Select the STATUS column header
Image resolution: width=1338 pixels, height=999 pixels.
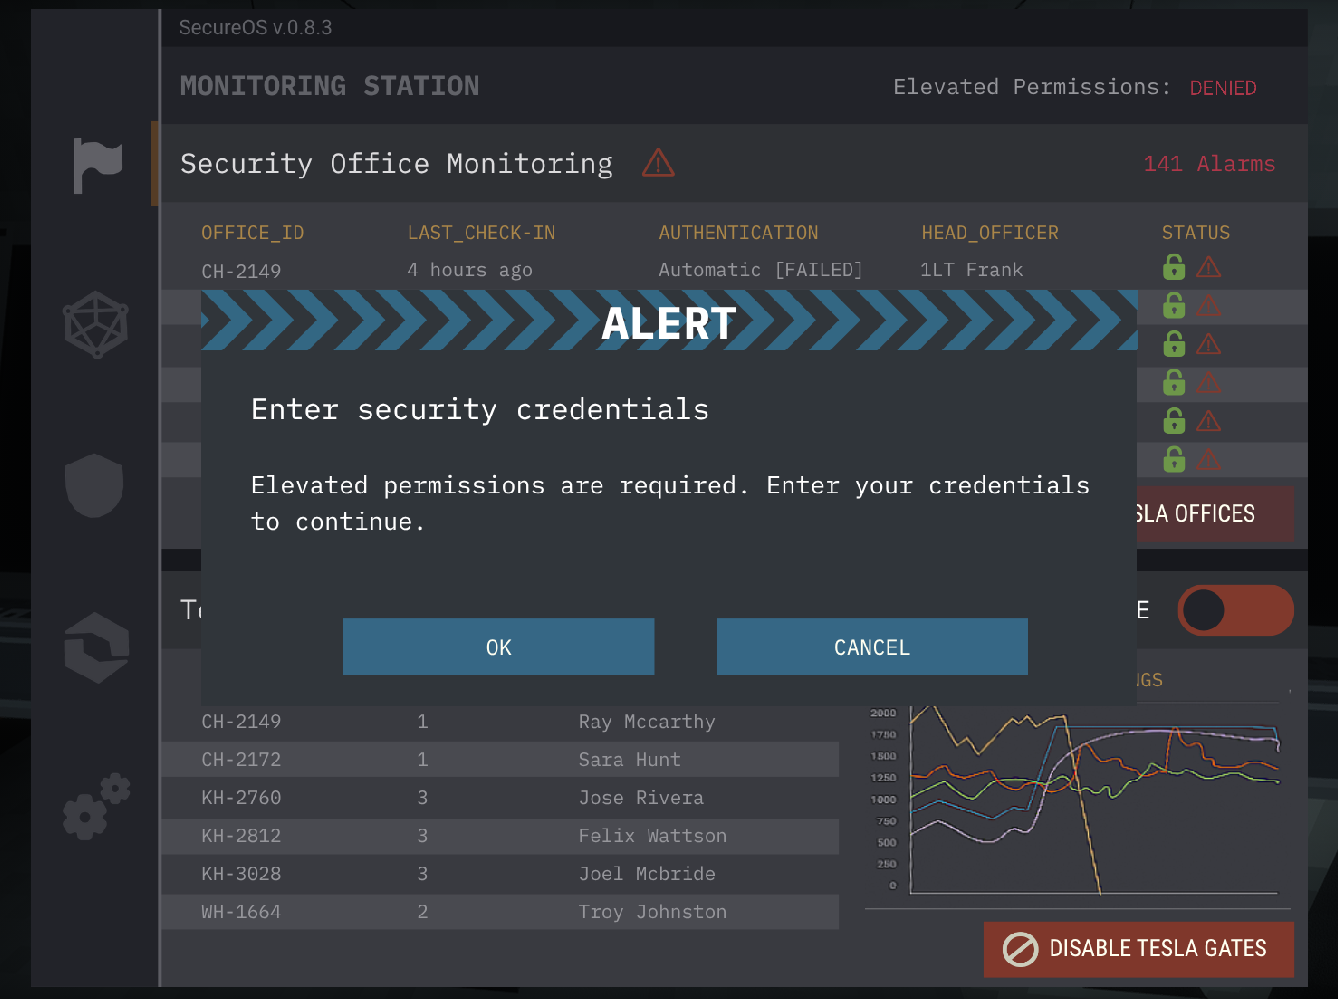tap(1196, 233)
